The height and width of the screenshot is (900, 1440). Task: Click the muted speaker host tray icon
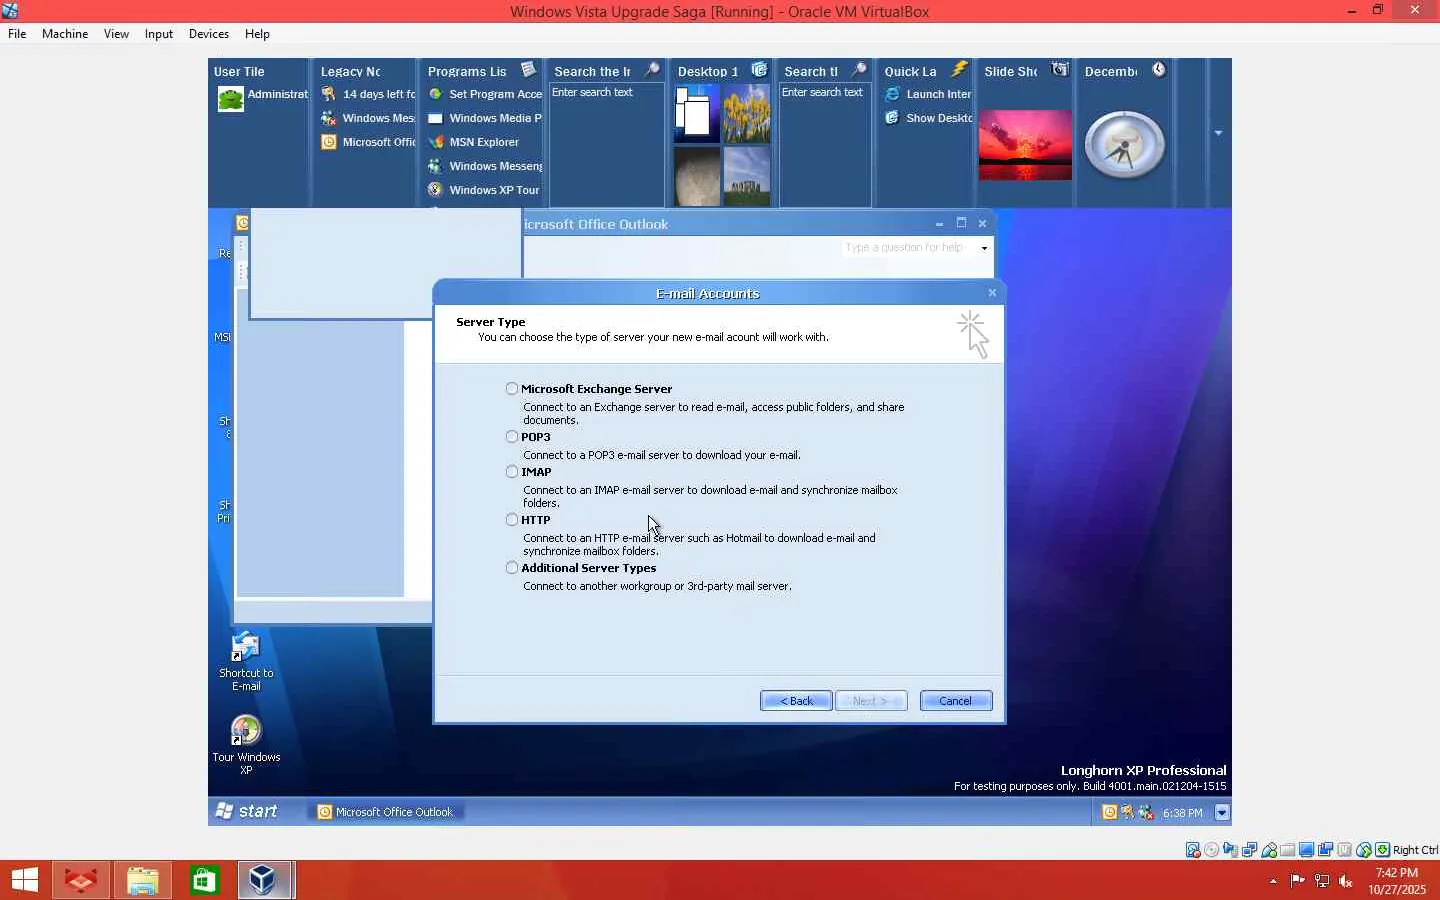click(x=1346, y=881)
